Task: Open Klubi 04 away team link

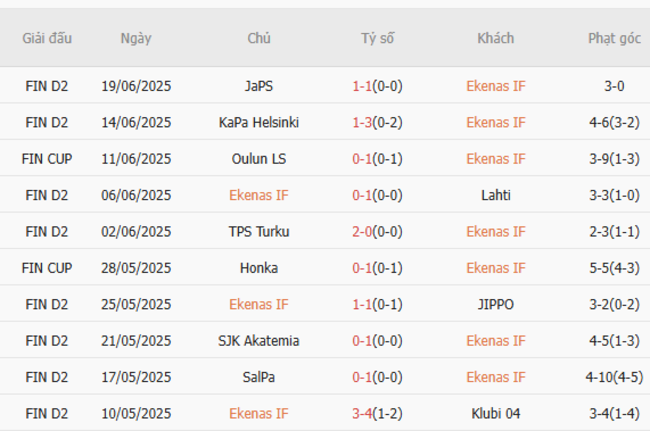Action: 496,413
